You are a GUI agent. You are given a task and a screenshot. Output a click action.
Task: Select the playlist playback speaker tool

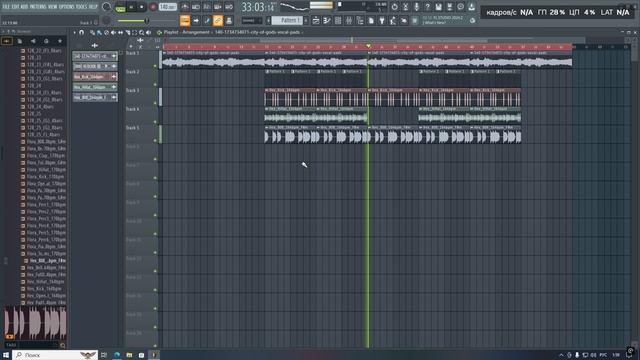coord(149,32)
